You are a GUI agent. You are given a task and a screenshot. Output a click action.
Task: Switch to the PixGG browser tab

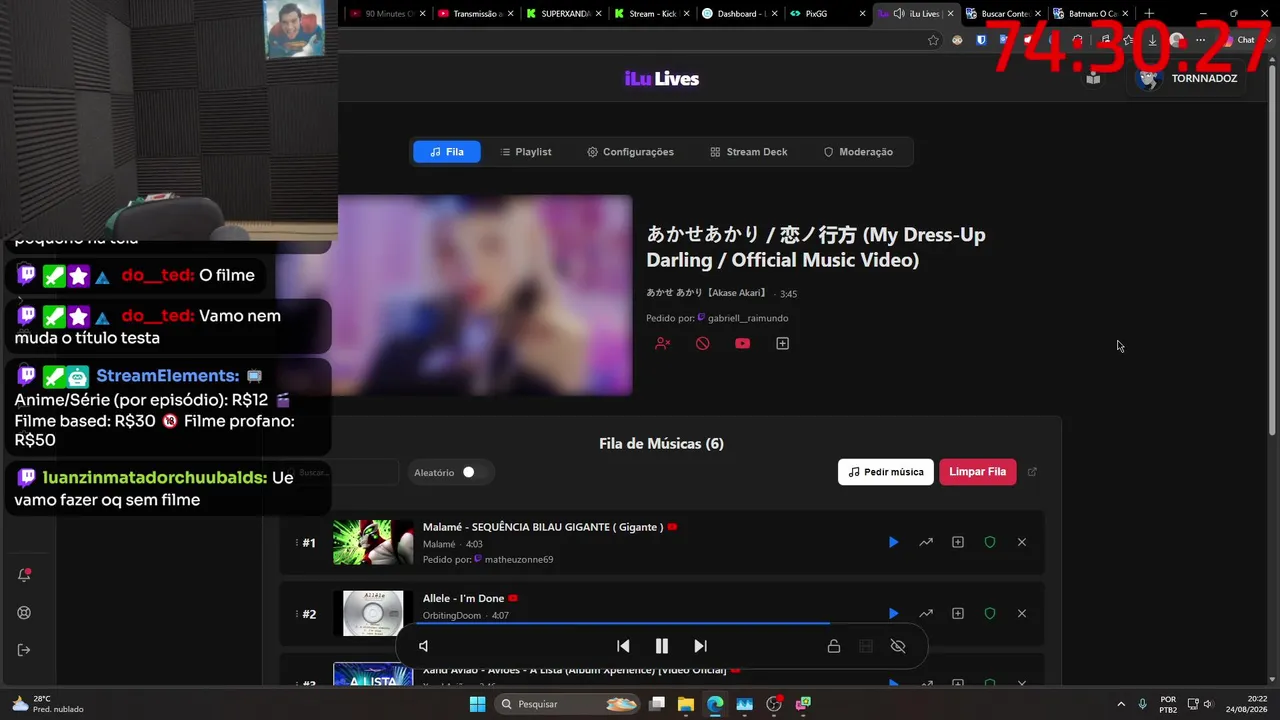point(826,14)
